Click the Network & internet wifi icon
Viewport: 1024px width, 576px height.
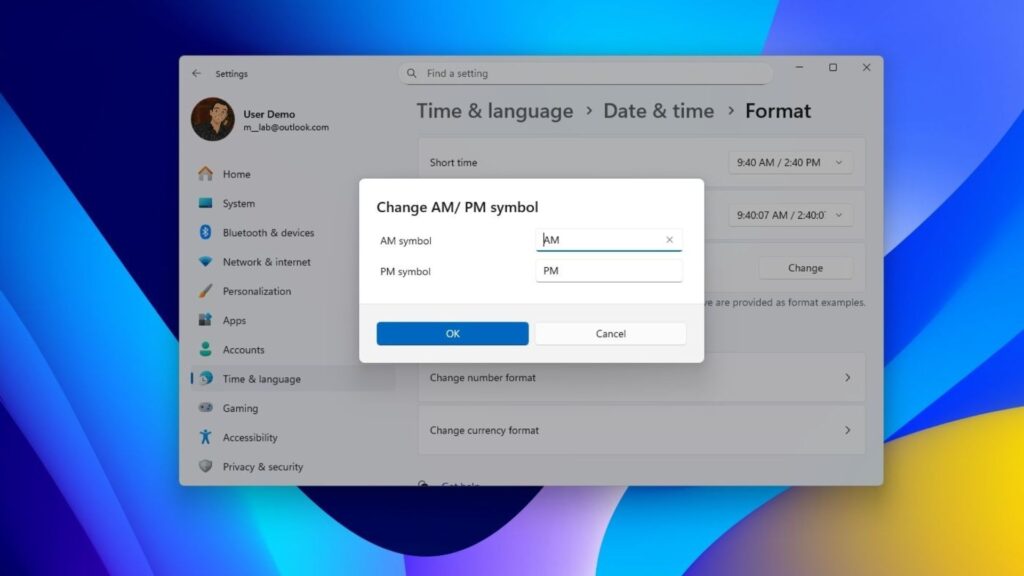tap(206, 262)
